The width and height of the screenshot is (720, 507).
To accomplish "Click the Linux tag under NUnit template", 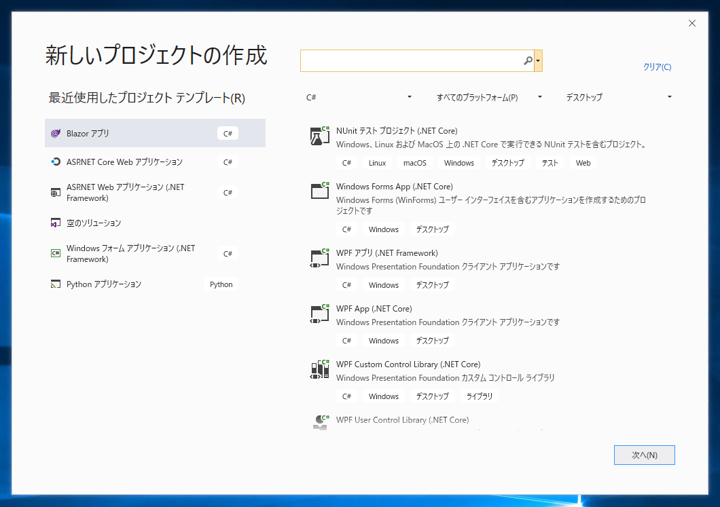I will [x=377, y=163].
